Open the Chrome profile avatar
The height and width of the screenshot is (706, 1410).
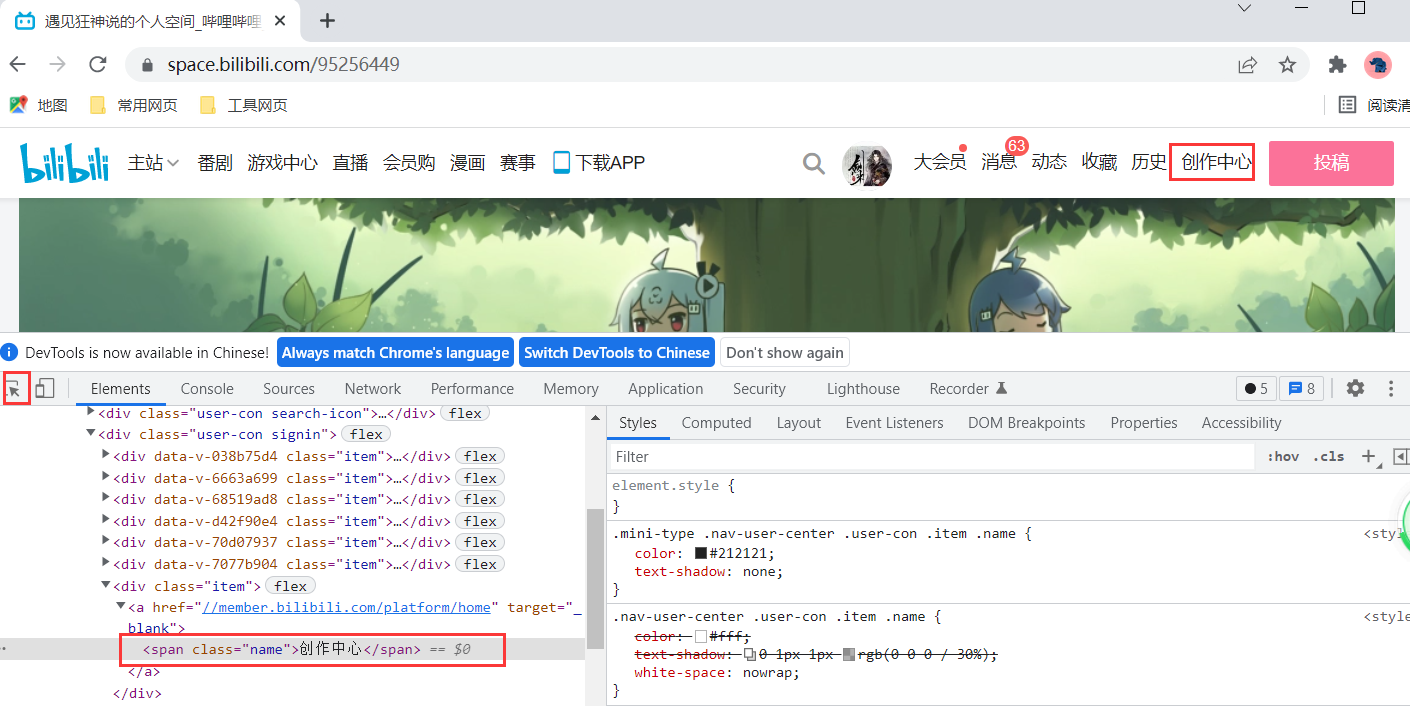(1377, 65)
